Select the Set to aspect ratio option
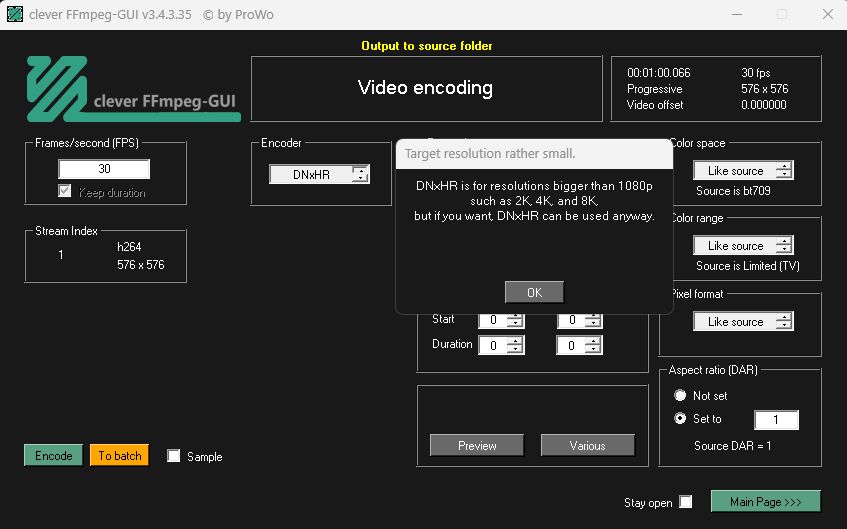 tap(680, 419)
